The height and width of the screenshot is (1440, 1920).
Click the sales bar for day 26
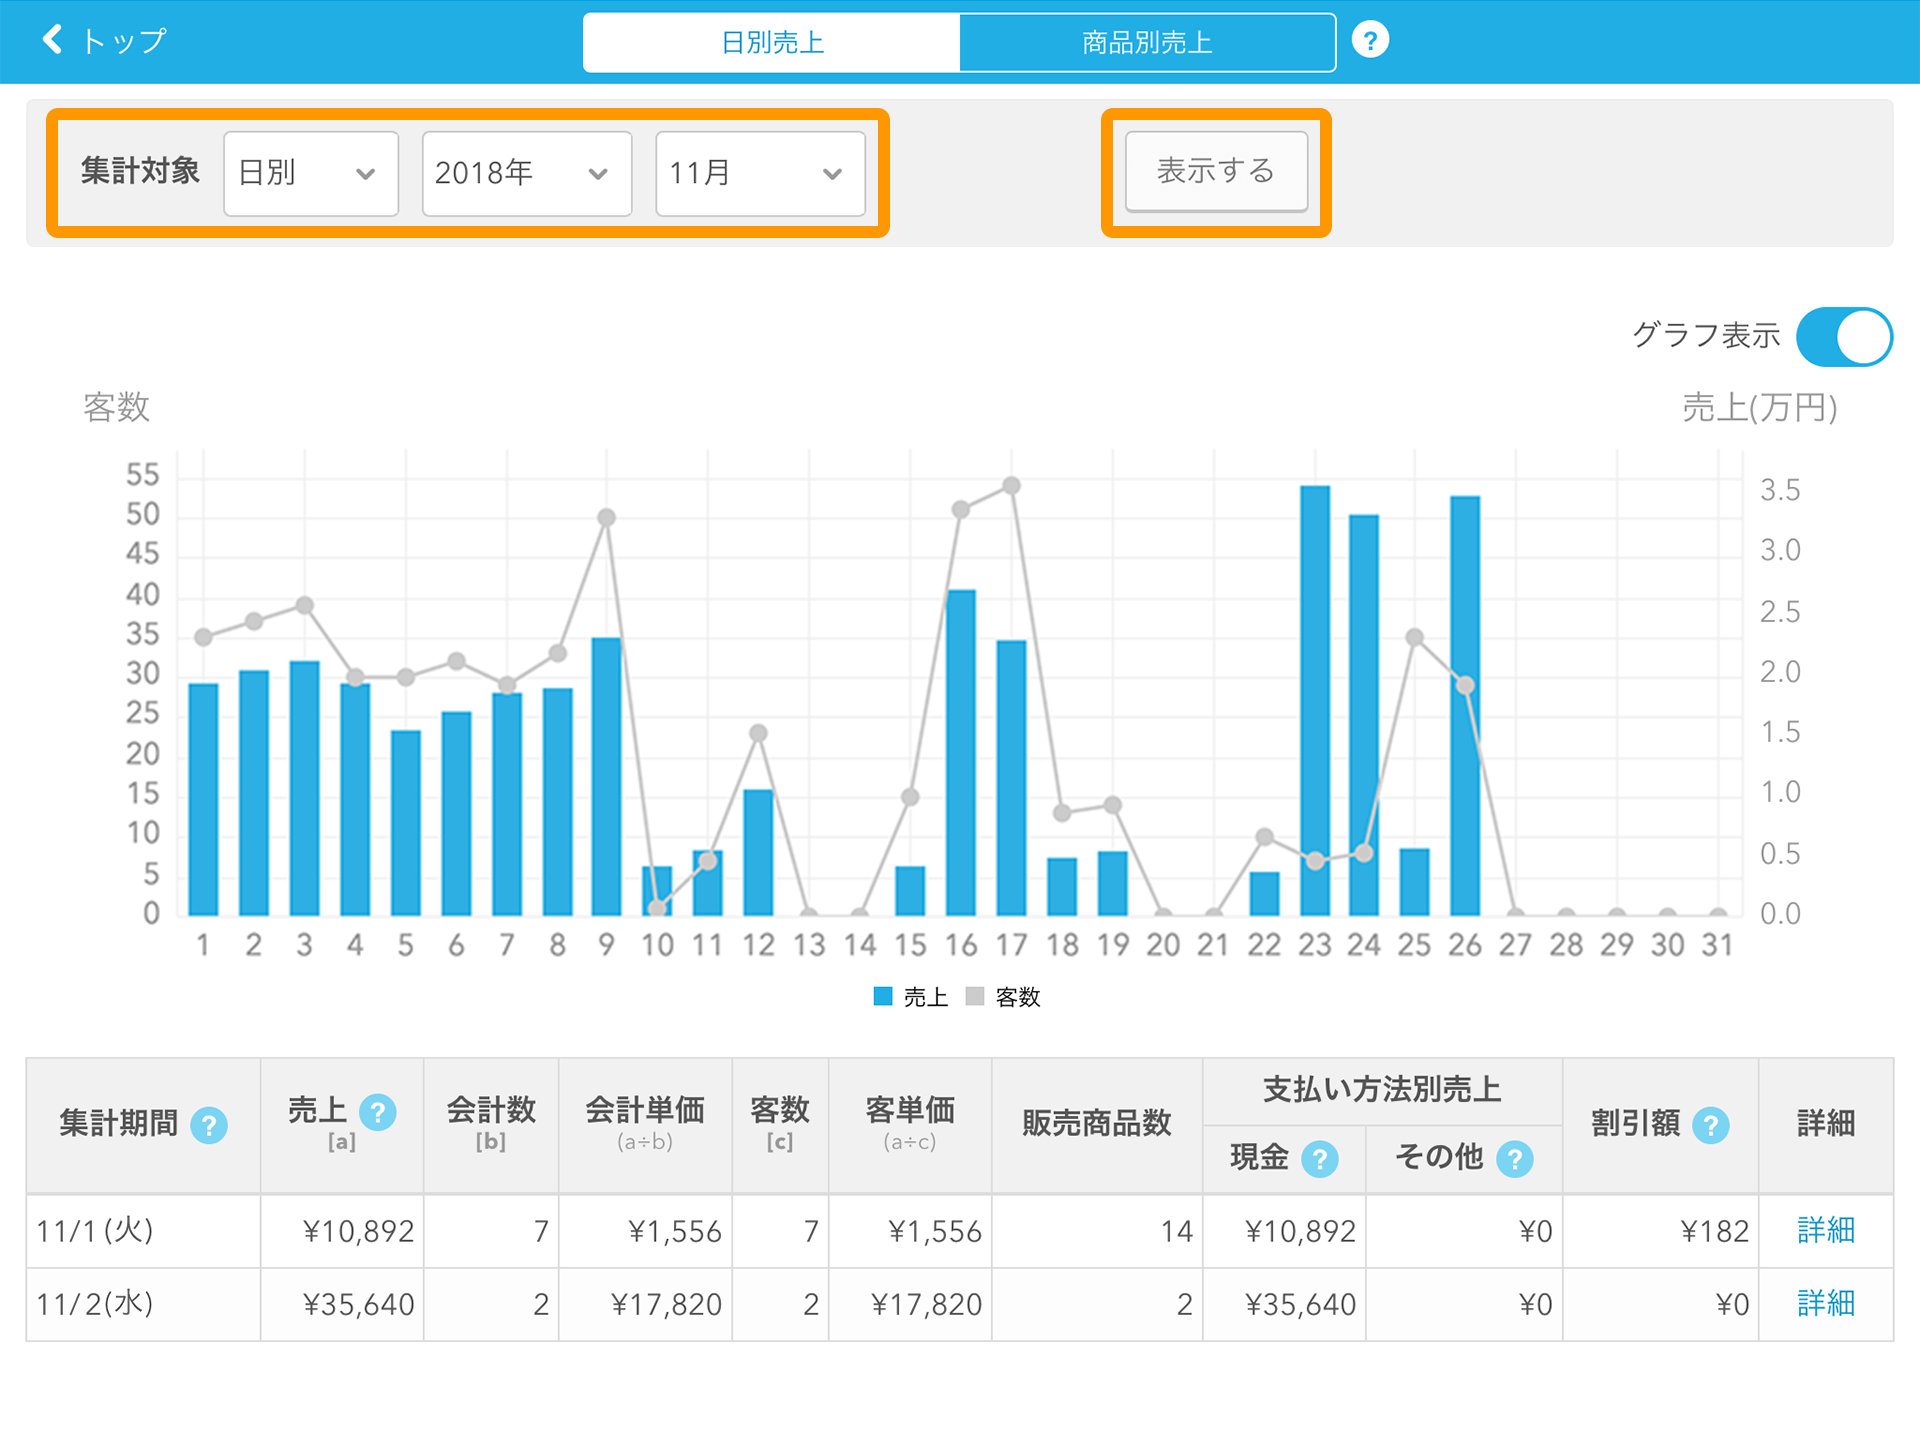click(1465, 705)
